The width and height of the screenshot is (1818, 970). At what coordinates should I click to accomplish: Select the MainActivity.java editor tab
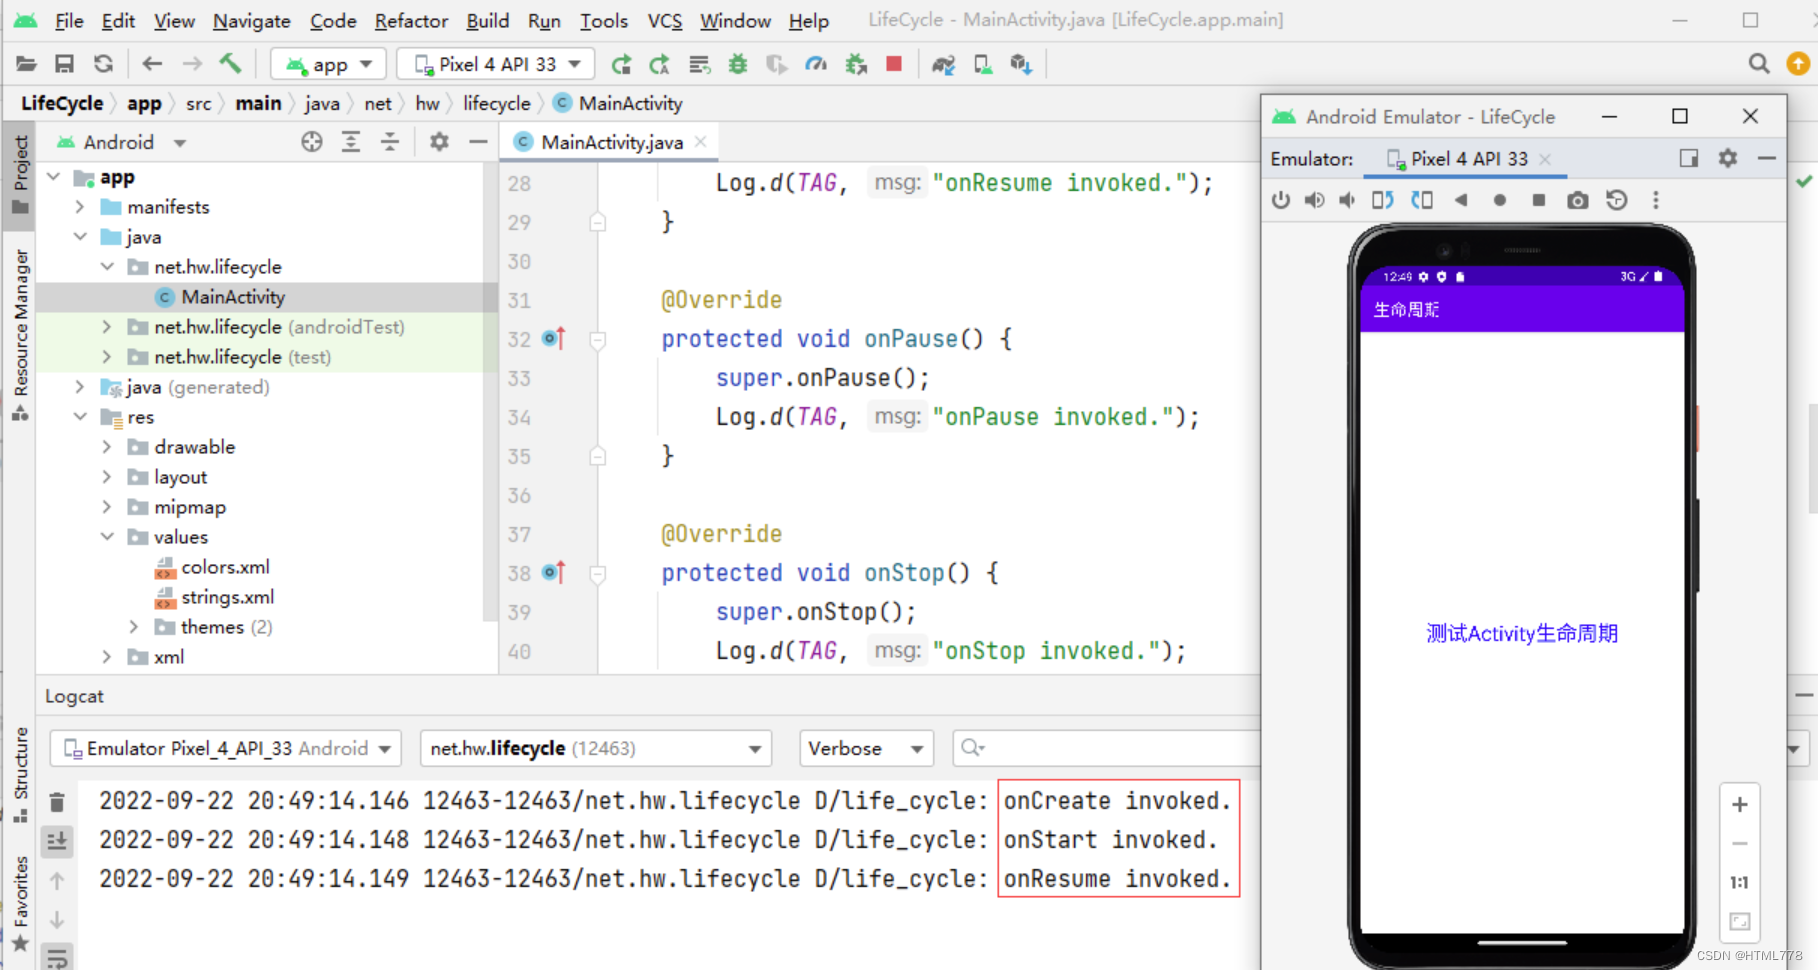tap(611, 142)
